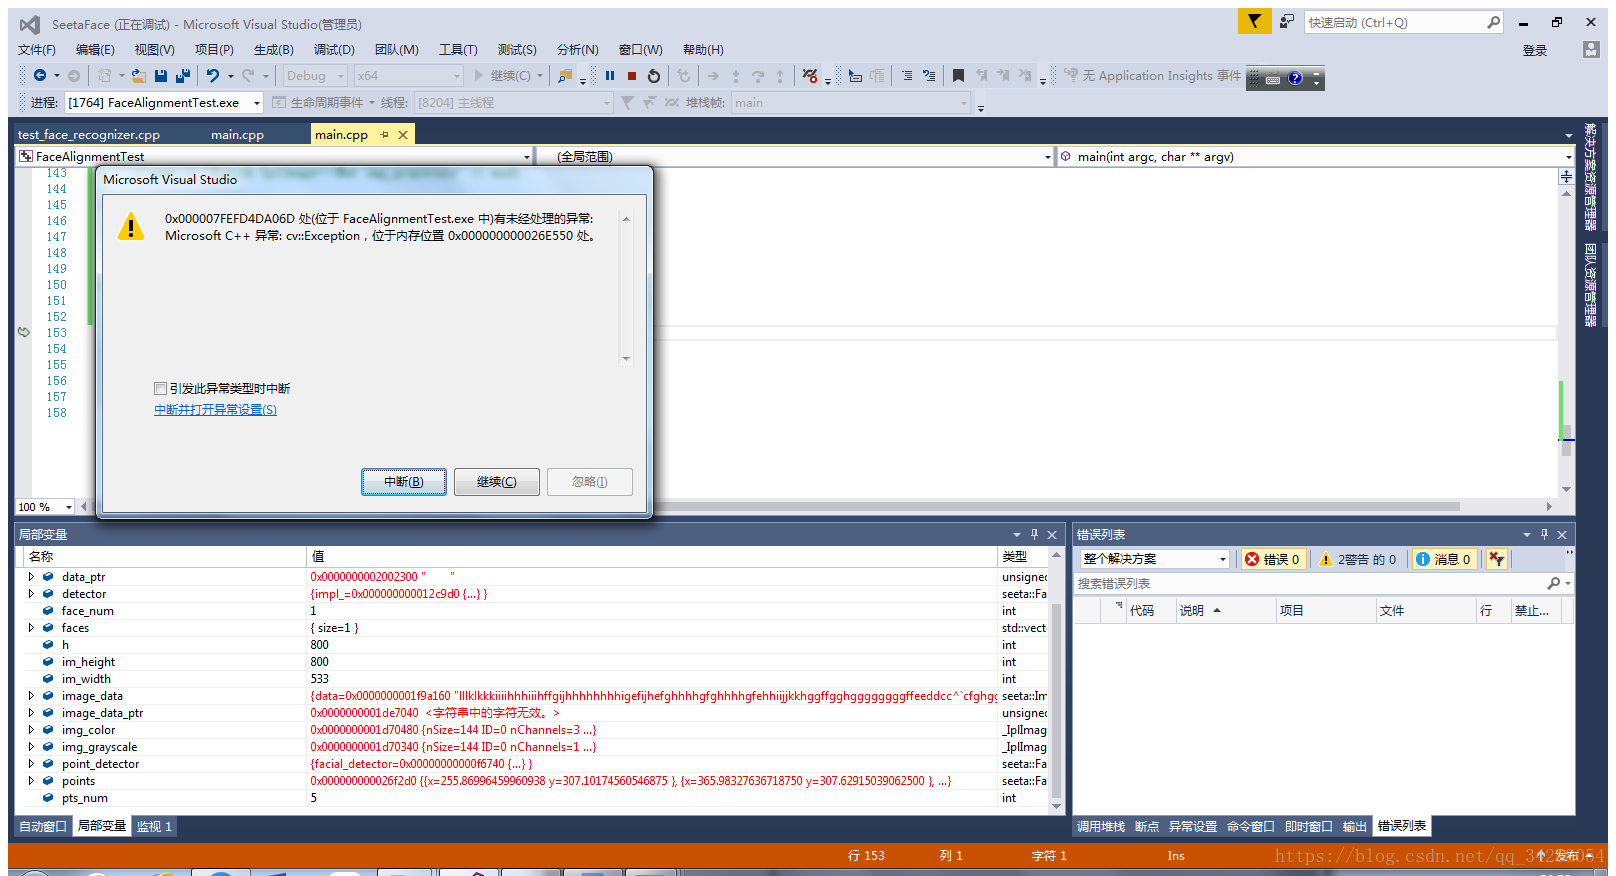The image size is (1616, 876).
Task: Click the Step Out arrow icon
Action: coord(780,75)
